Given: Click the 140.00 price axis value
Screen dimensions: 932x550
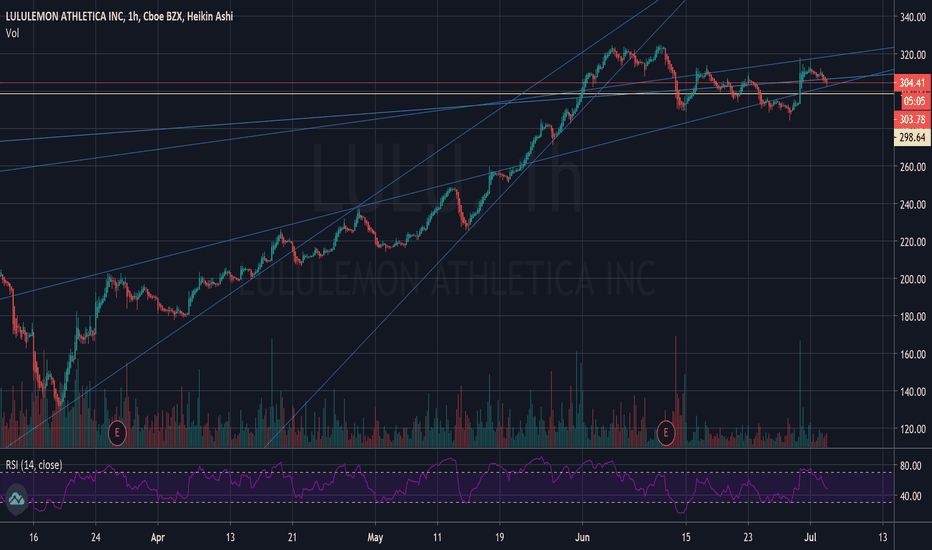Looking at the screenshot, I should (x=912, y=392).
